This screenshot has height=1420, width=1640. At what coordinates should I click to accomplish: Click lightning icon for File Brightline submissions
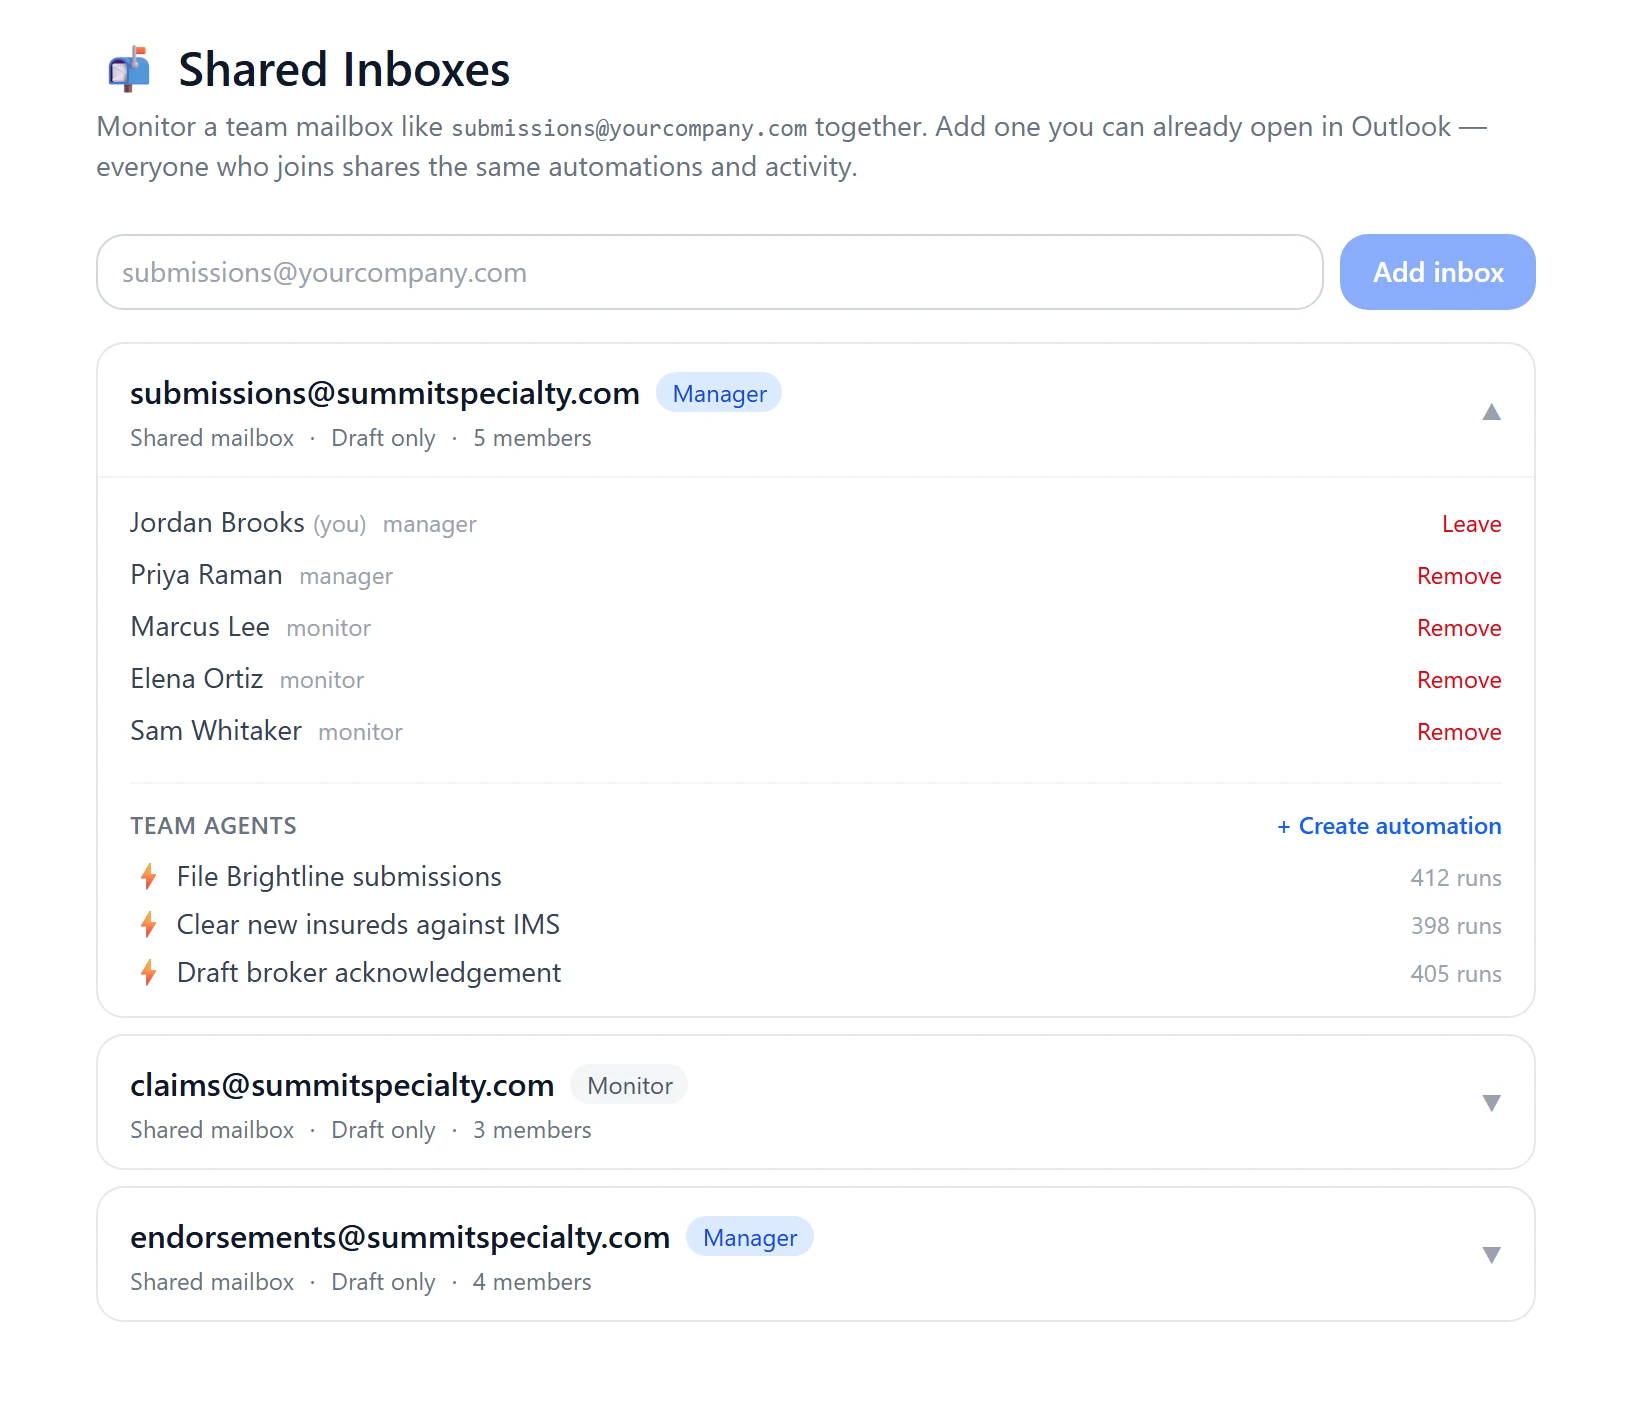[x=149, y=877]
